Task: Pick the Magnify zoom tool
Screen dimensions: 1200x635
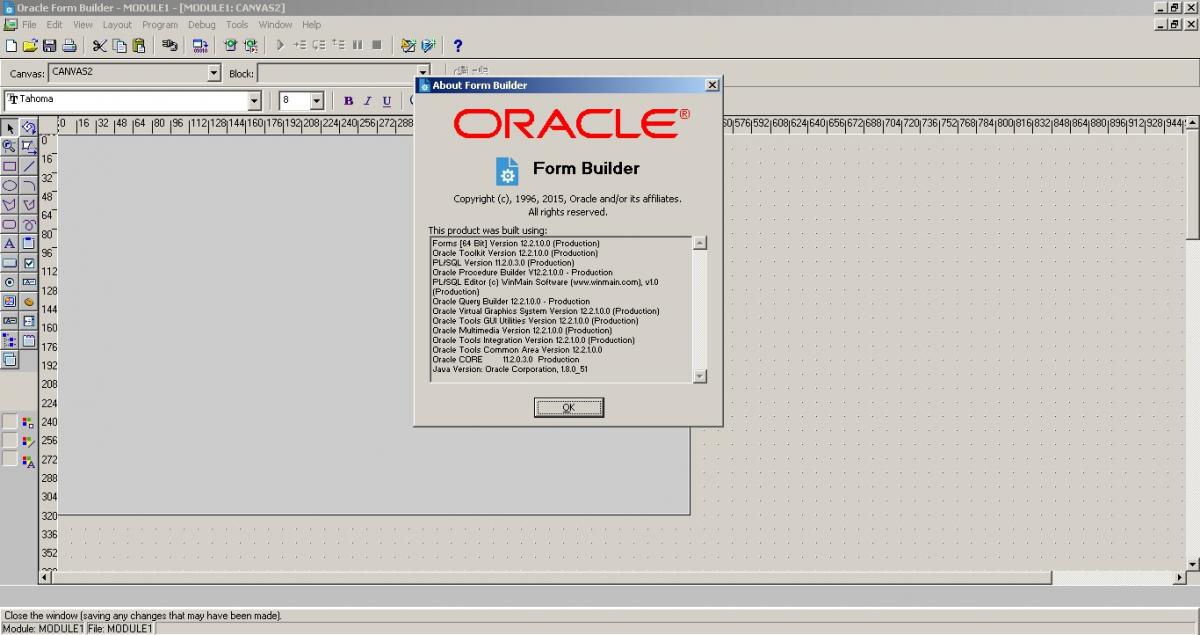Action: pos(9,147)
